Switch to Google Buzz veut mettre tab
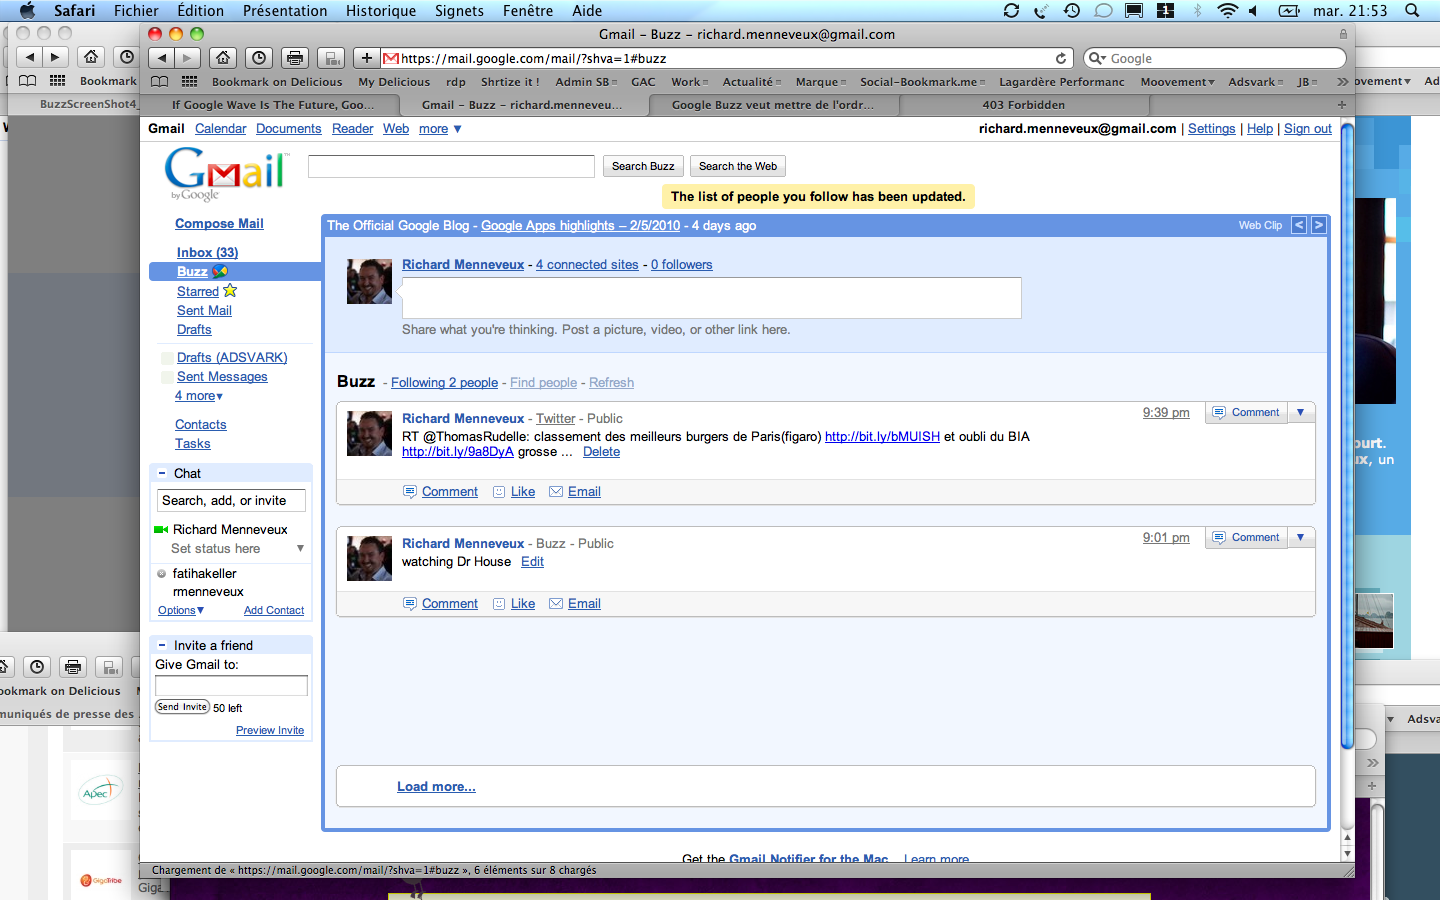 tap(773, 104)
